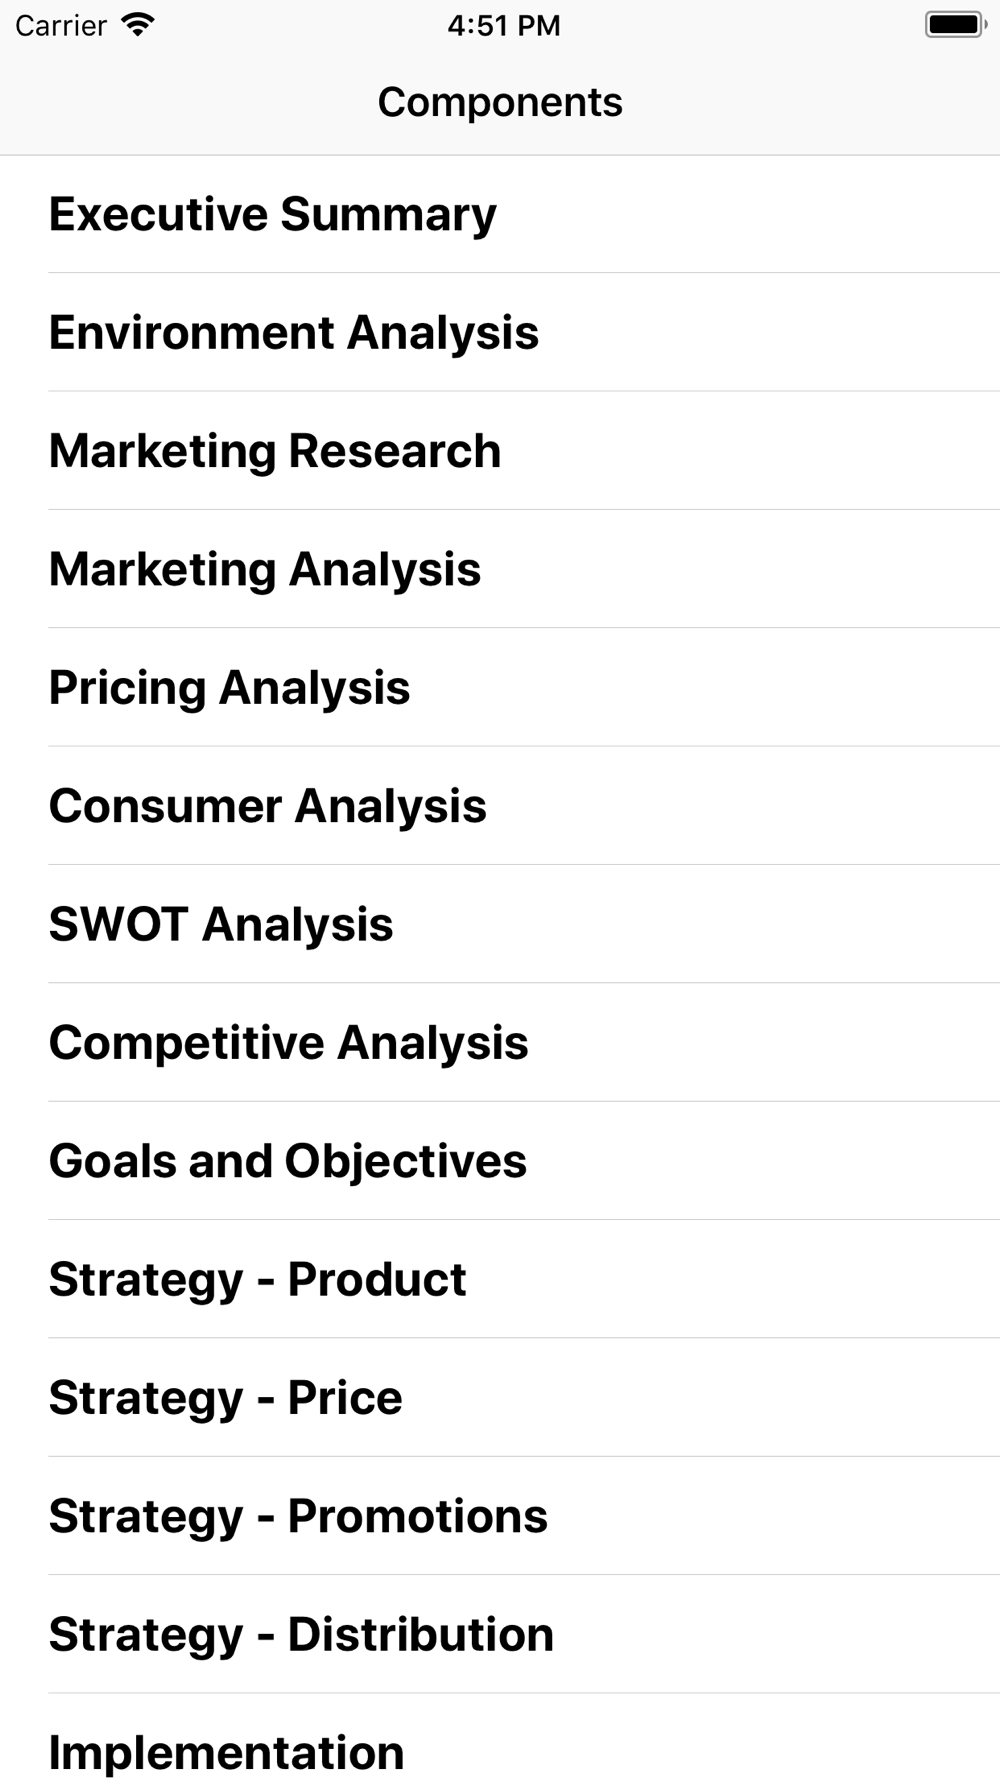Tap the Components navigation title
This screenshot has width=1000, height=1778.
(x=500, y=102)
